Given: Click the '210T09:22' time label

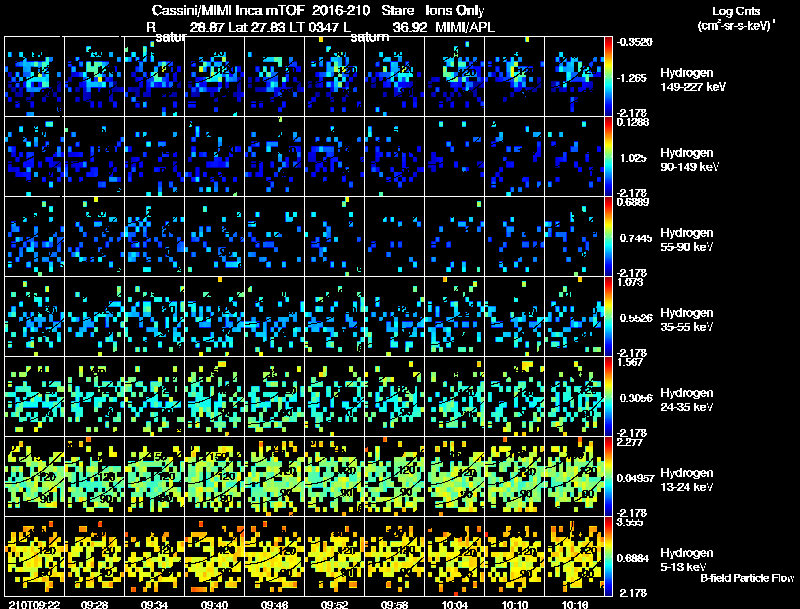Looking at the screenshot, I should [34, 604].
